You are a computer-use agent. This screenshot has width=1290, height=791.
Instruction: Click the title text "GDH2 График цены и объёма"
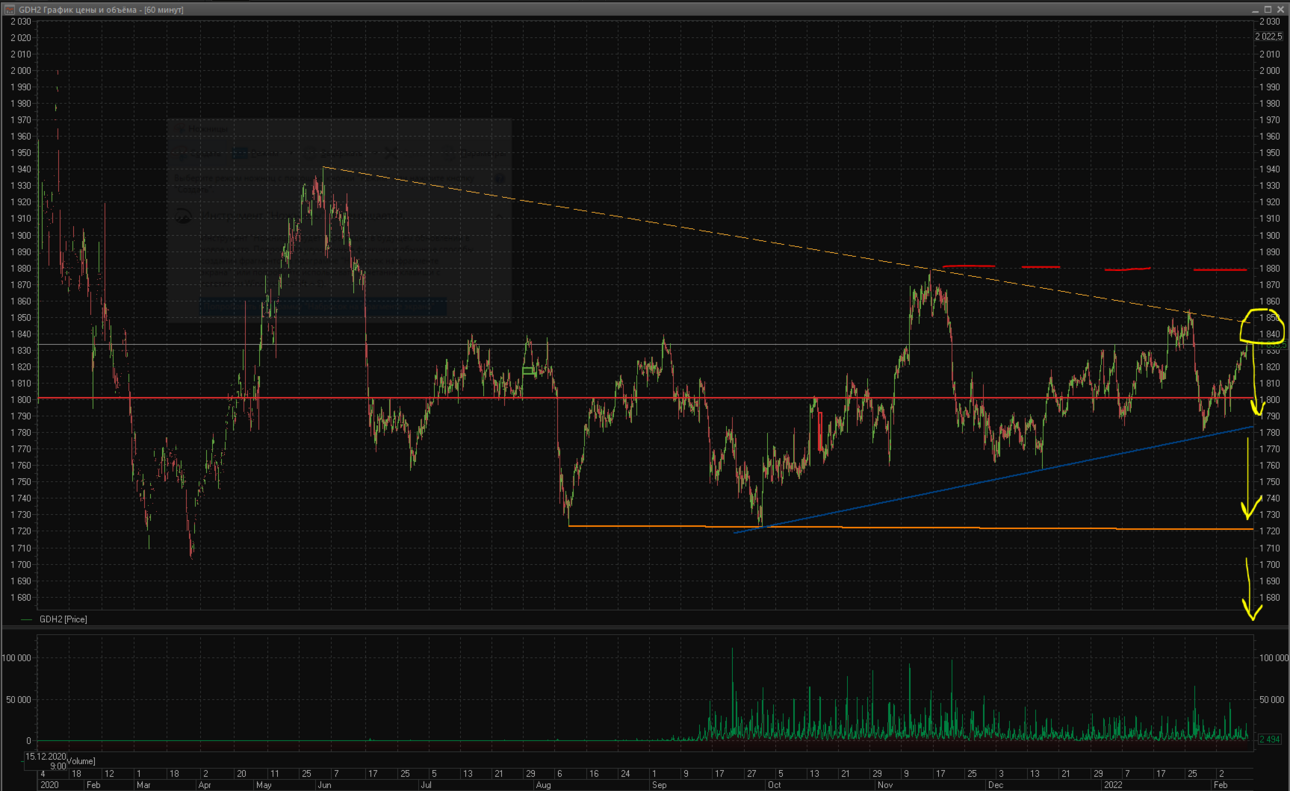point(80,9)
